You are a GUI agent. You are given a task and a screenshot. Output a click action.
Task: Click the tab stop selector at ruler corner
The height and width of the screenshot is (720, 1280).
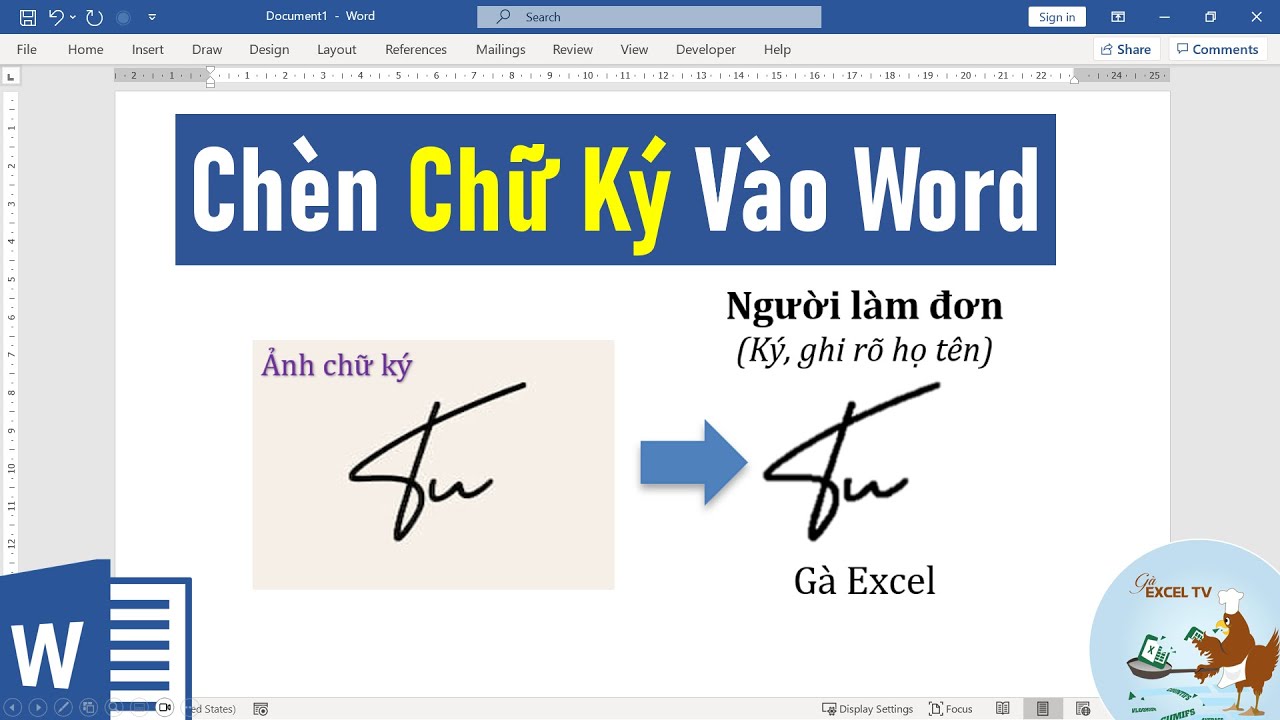point(11,76)
